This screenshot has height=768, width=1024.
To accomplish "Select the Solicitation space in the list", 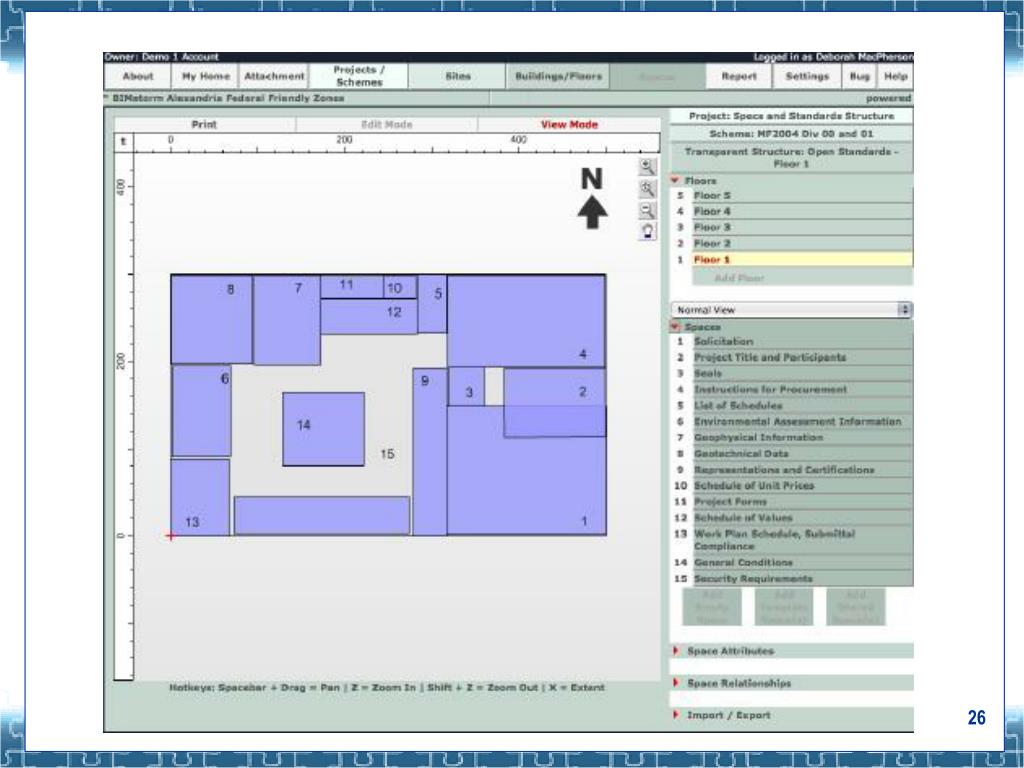I will pyautogui.click(x=802, y=342).
